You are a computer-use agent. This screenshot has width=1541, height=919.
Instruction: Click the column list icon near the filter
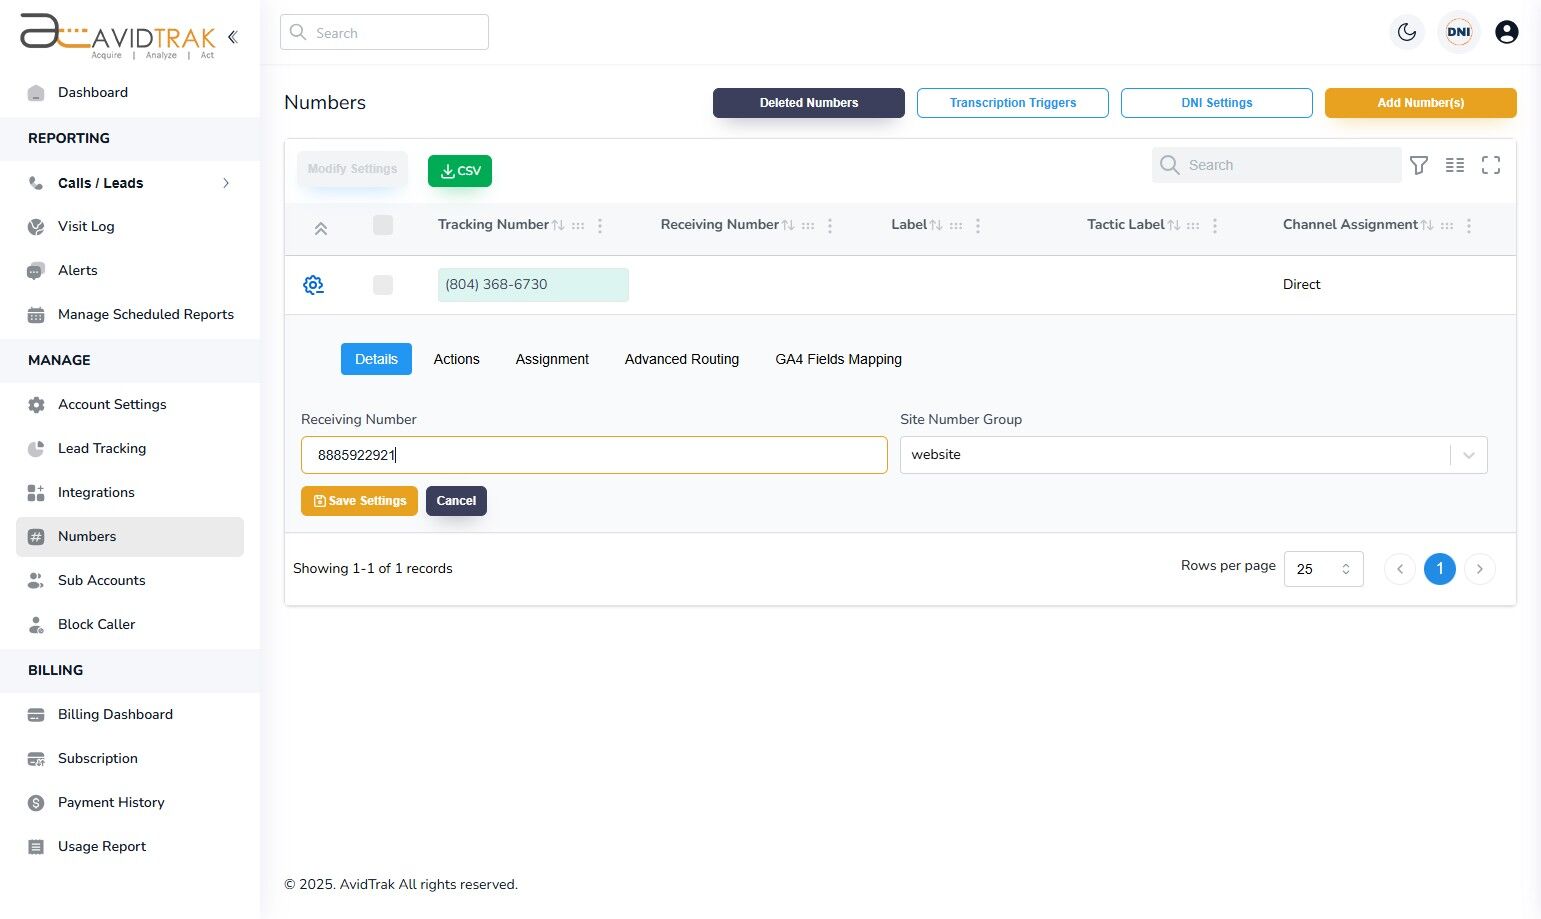tap(1455, 165)
